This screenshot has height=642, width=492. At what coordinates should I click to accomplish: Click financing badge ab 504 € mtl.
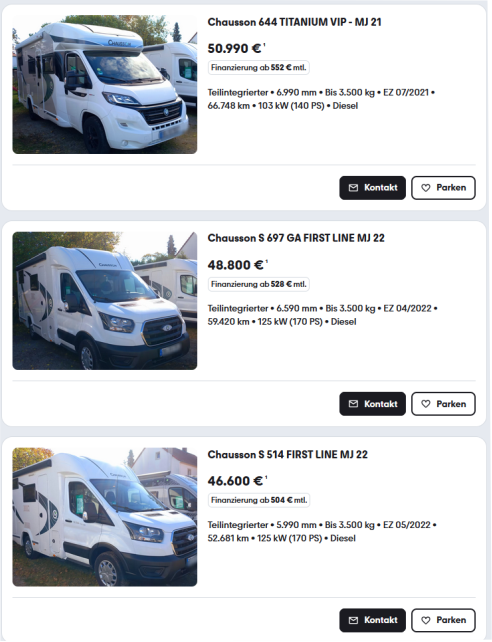coord(259,500)
